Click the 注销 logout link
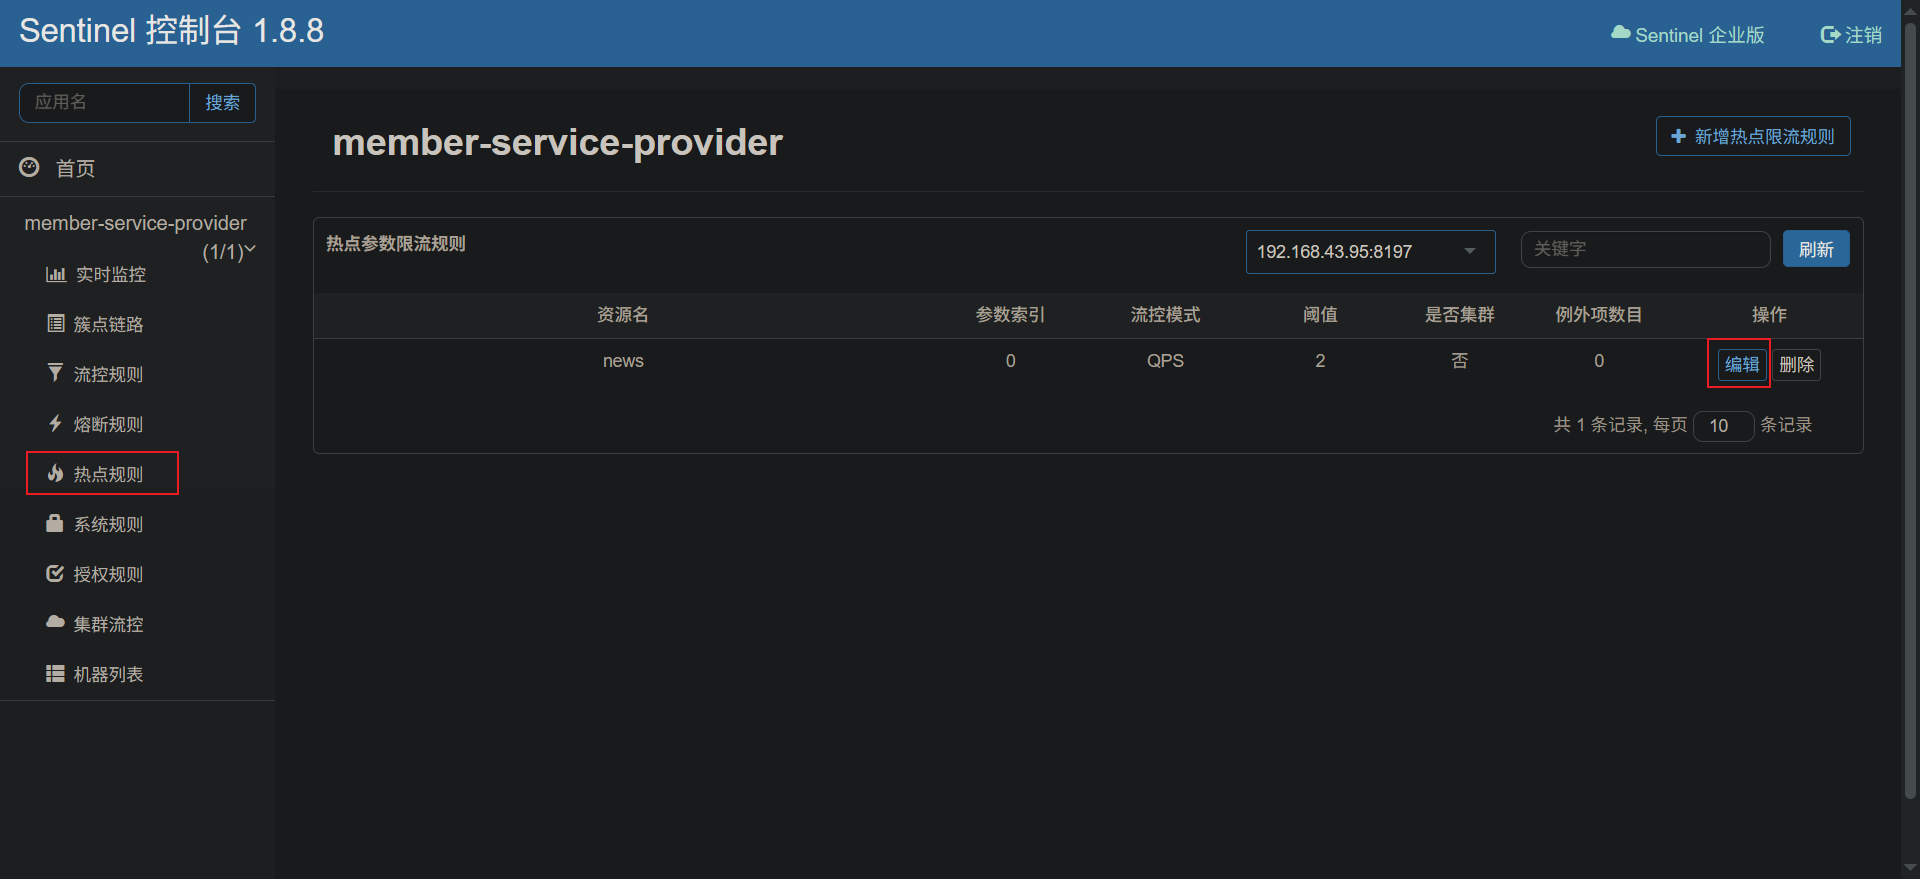 pyautogui.click(x=1852, y=35)
